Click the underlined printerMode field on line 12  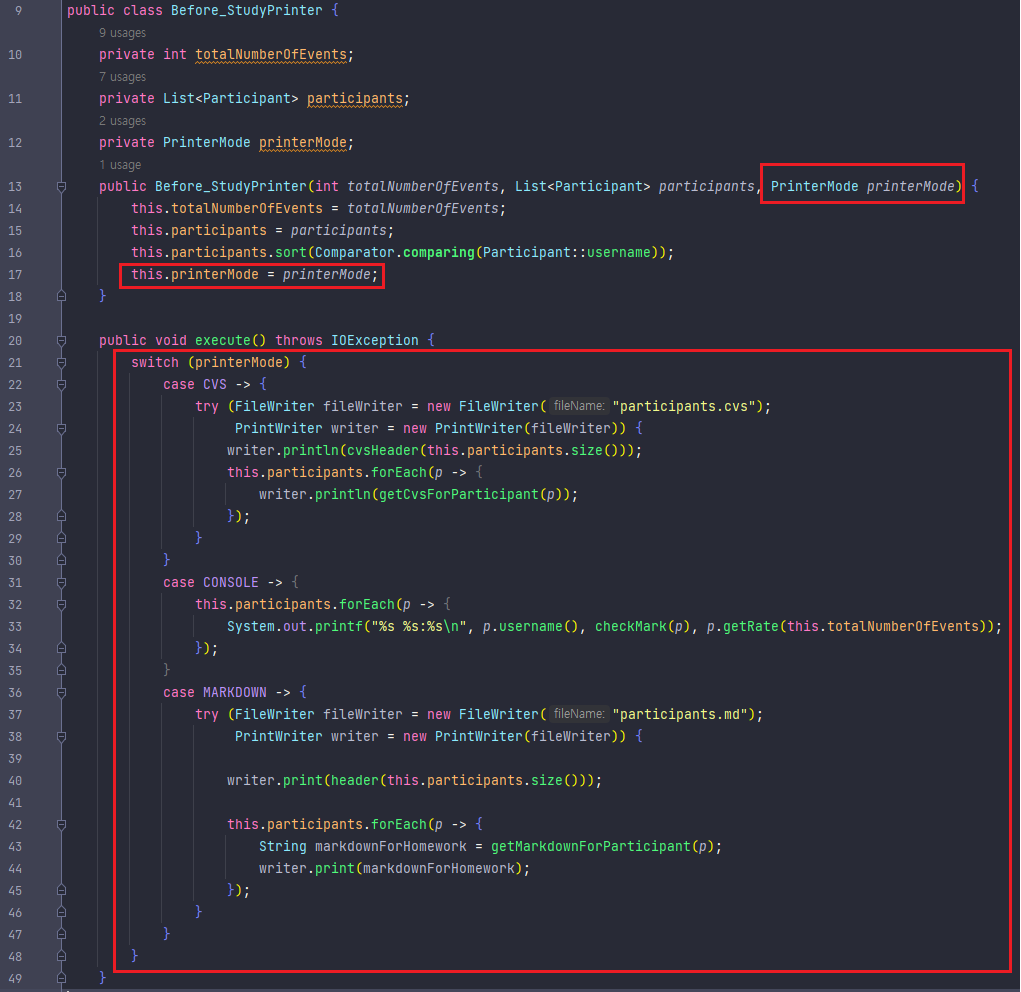pos(303,143)
